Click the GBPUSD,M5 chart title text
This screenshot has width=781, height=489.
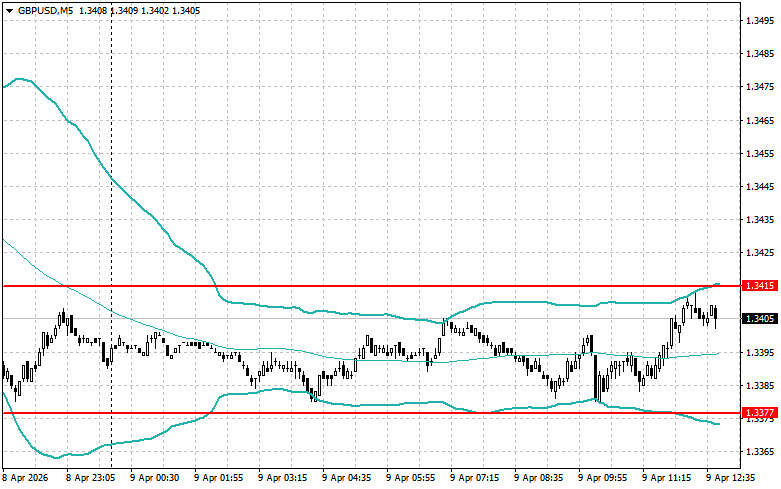coord(45,10)
